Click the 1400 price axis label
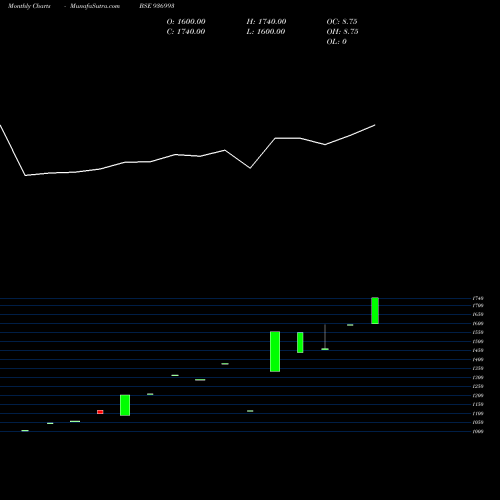Screen dimensions: 500x500 478,359
